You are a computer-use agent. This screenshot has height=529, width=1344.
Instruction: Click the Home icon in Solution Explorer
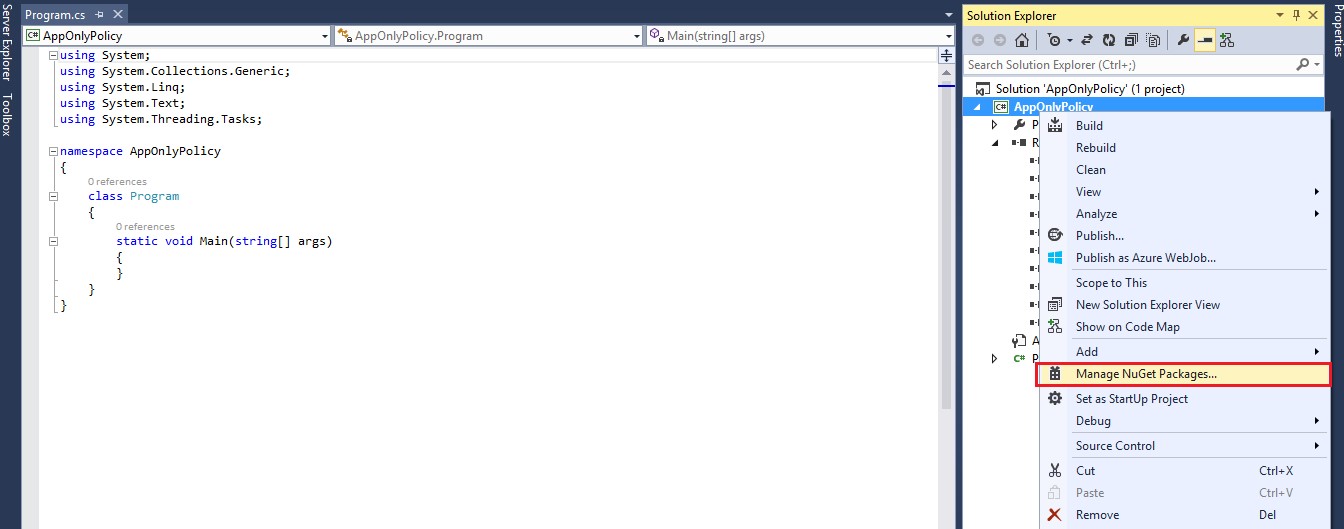1022,41
